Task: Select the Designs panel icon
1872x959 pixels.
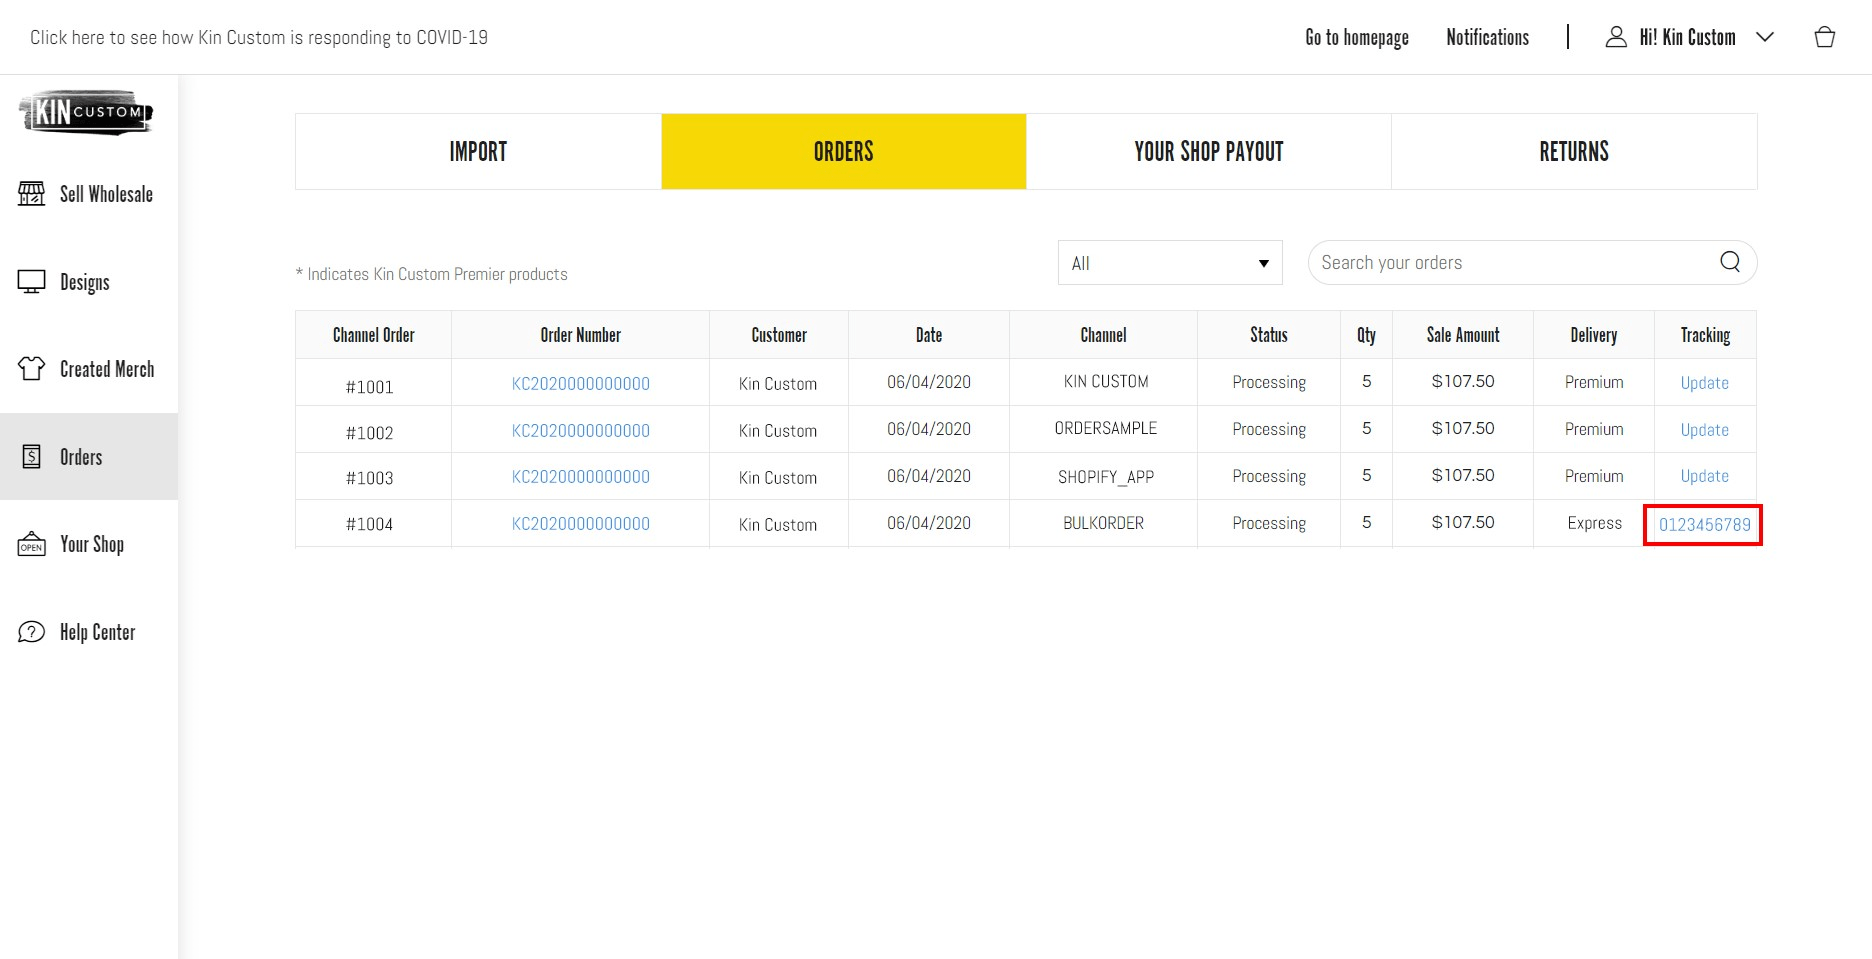Action: [x=32, y=281]
